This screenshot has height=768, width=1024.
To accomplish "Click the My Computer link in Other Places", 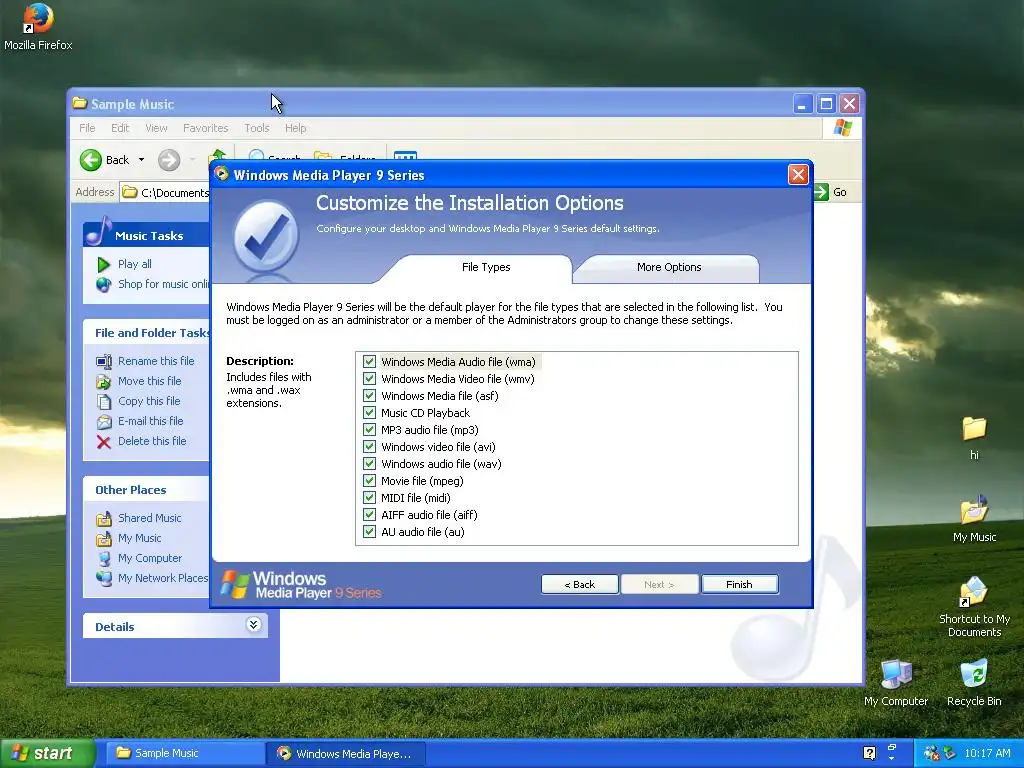I will click(x=150, y=558).
